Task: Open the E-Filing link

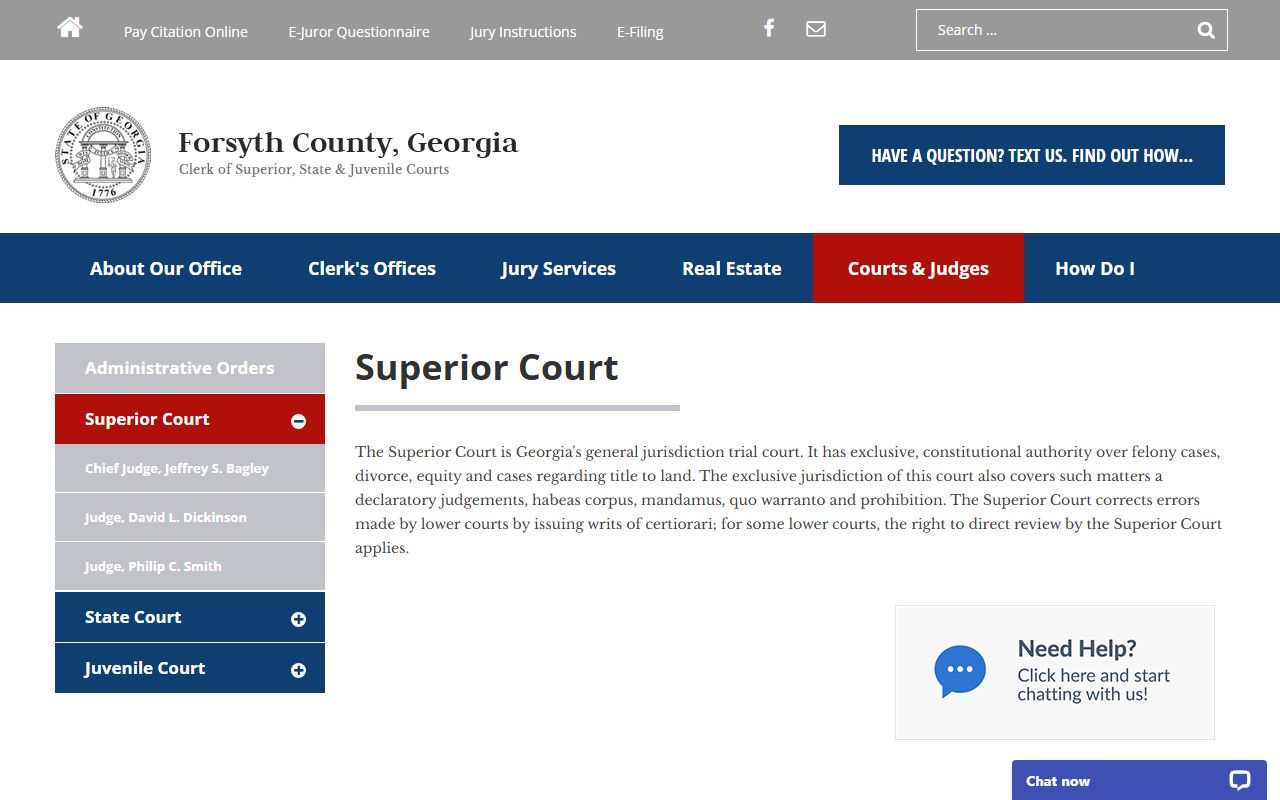Action: [640, 32]
